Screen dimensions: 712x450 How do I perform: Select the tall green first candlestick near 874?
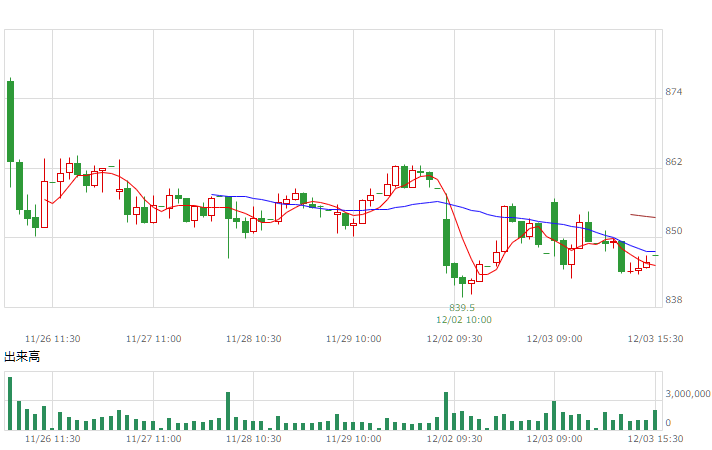point(10,121)
